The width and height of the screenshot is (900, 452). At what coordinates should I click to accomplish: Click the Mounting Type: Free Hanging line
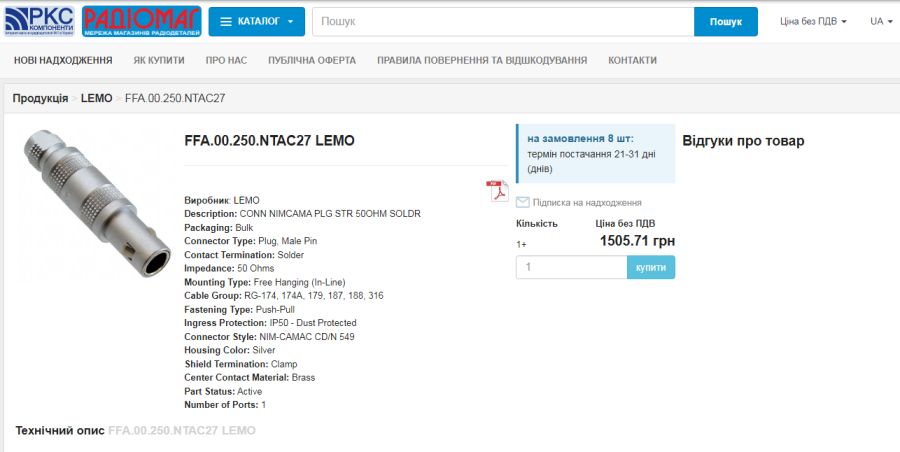(265, 282)
